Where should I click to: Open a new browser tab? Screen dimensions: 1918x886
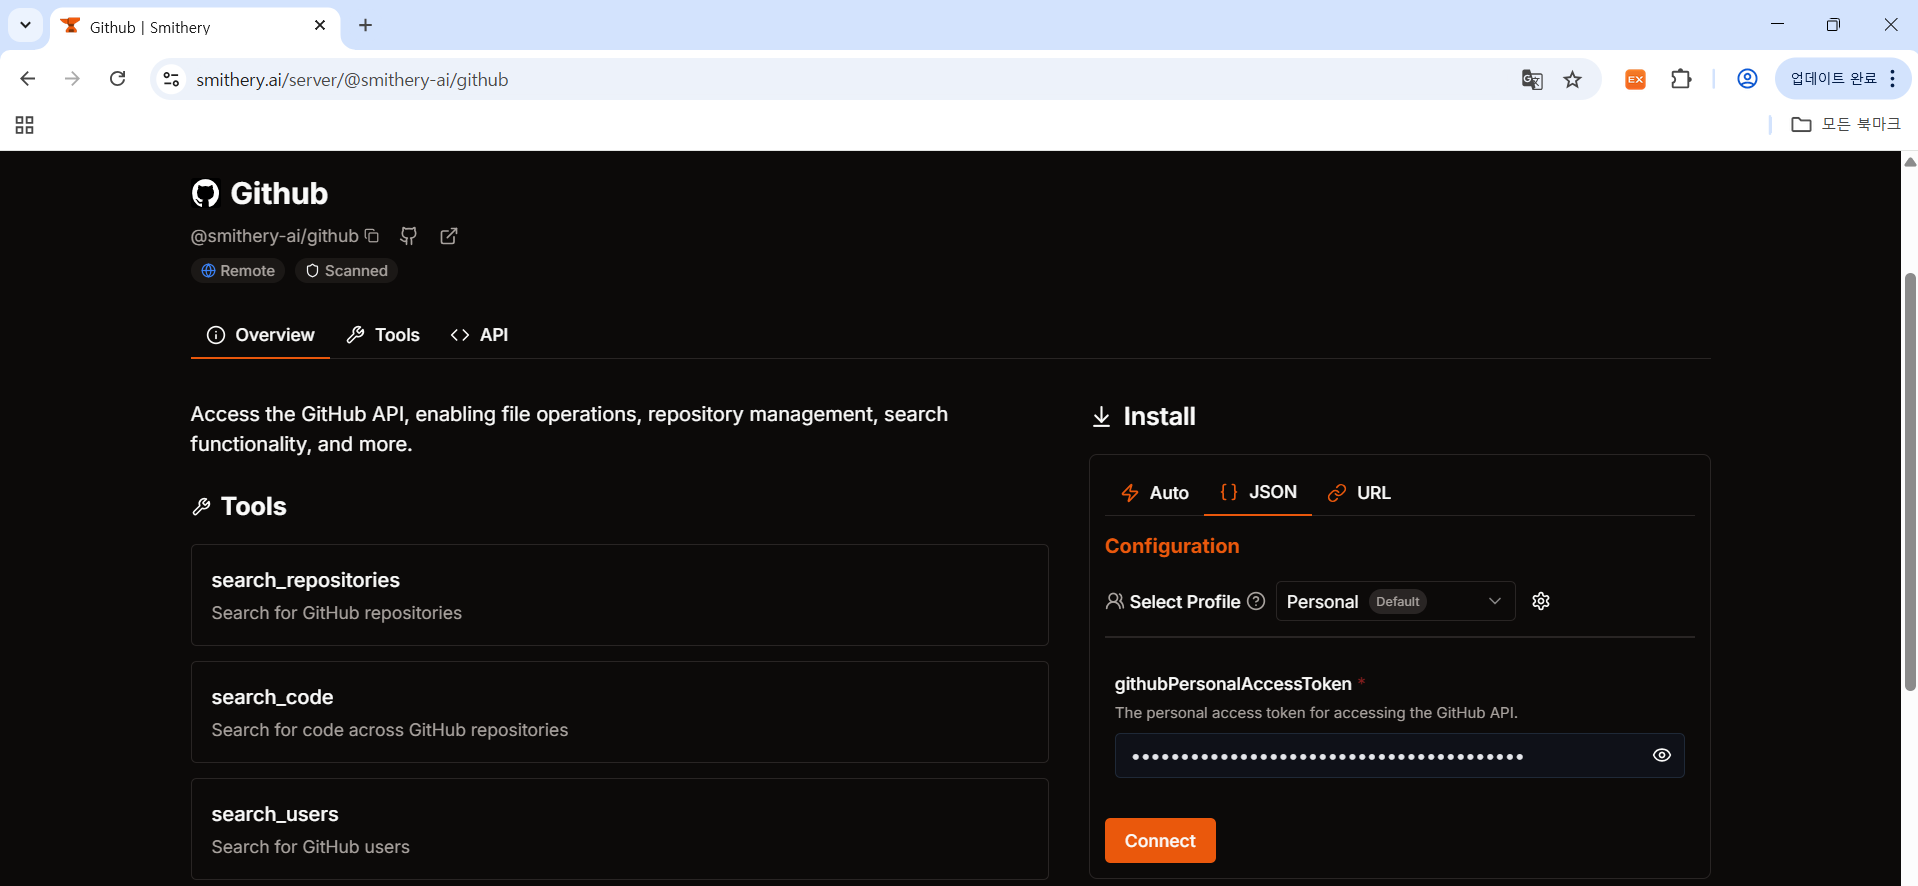(366, 25)
